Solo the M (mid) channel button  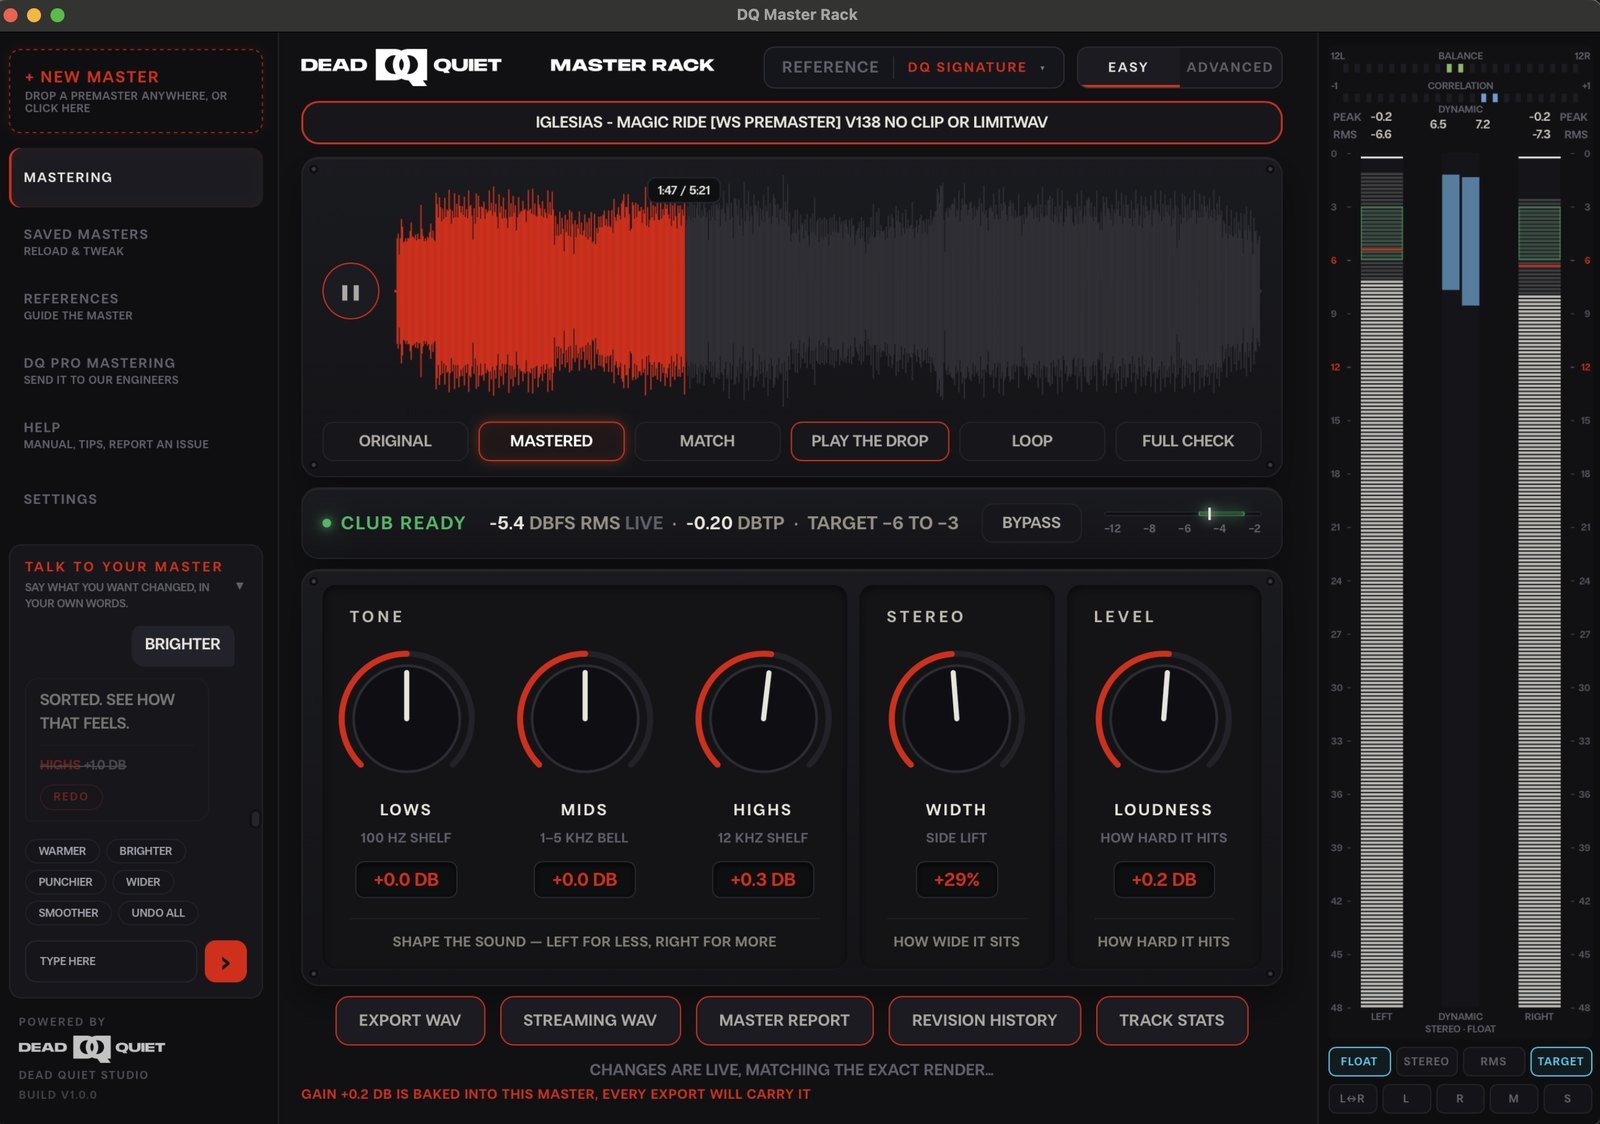(1514, 1098)
